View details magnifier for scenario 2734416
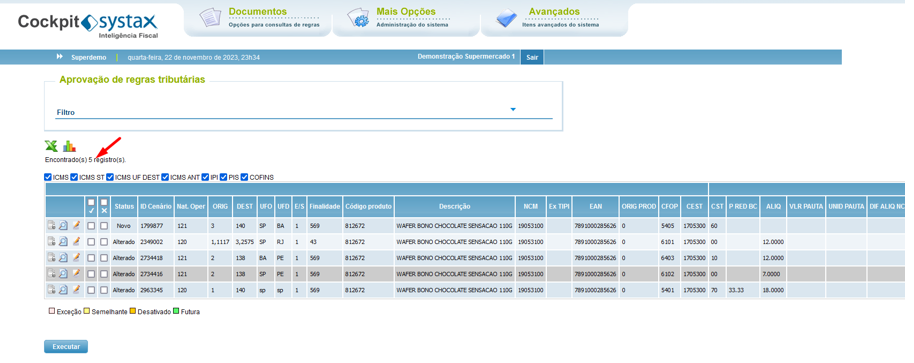The image size is (914, 363). pyautogui.click(x=63, y=273)
